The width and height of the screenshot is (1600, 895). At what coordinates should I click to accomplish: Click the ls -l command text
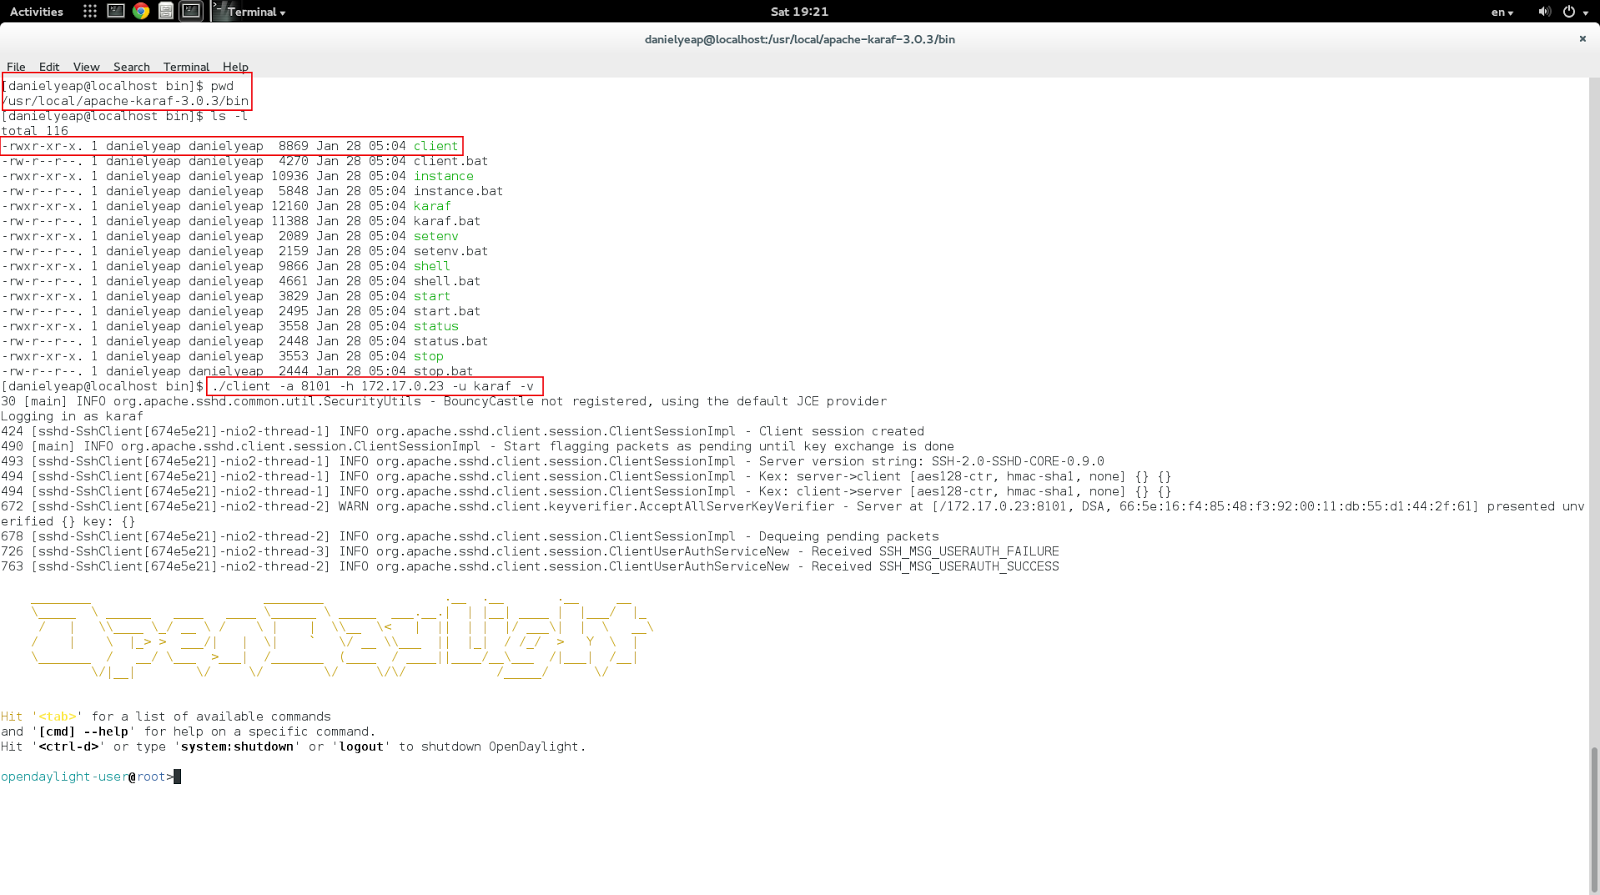click(x=230, y=116)
